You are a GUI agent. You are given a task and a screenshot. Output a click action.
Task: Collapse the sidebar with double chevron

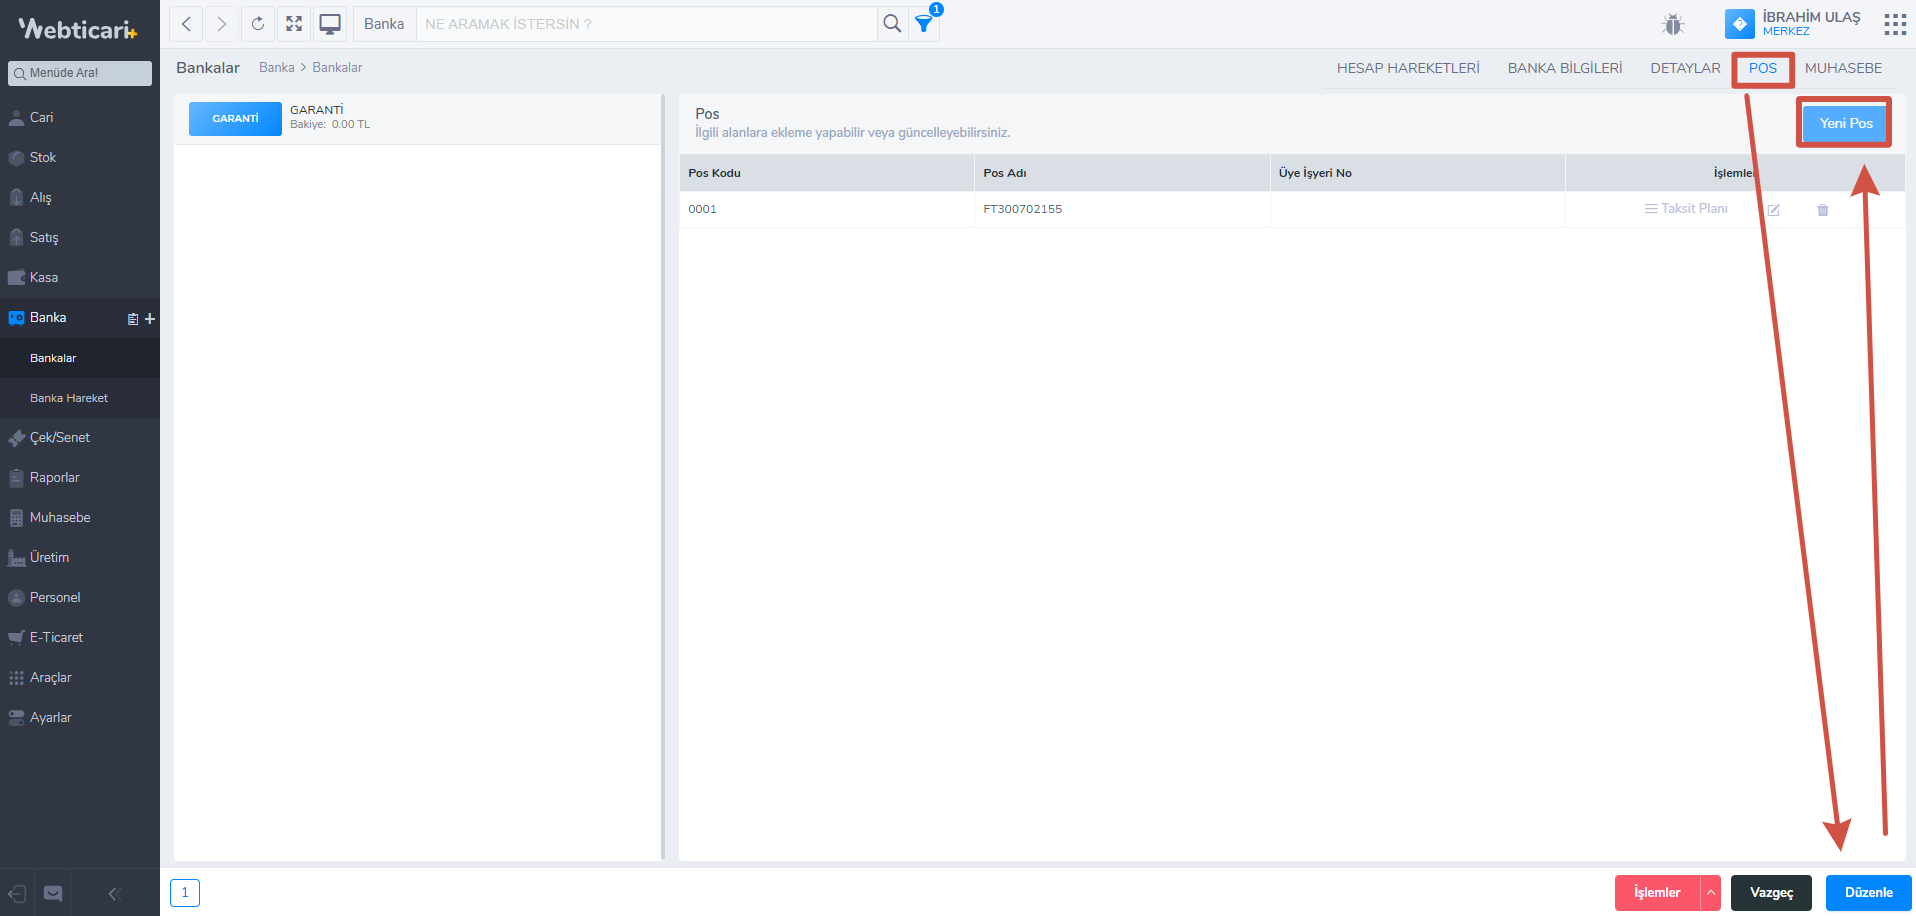(x=114, y=894)
